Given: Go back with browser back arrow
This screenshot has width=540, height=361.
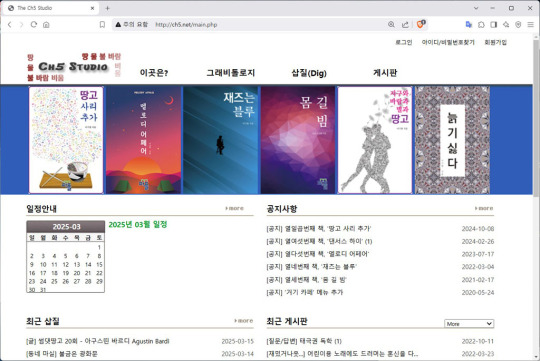Looking at the screenshot, I should (x=10, y=24).
